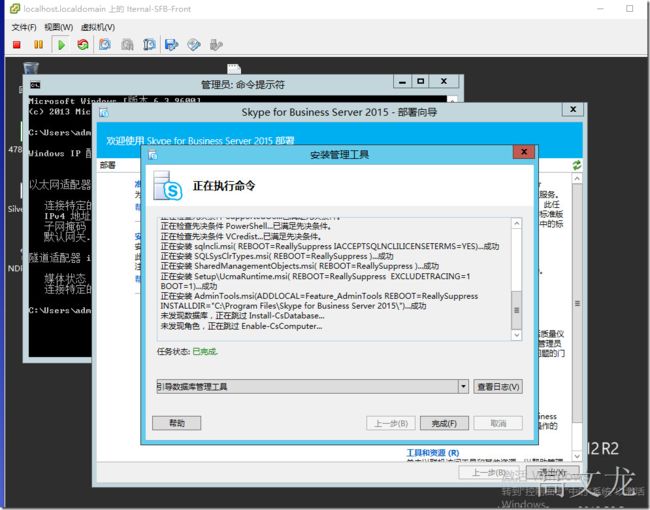650x510 pixels.
Task: Click the 查看日志(V) button
Action: point(498,386)
